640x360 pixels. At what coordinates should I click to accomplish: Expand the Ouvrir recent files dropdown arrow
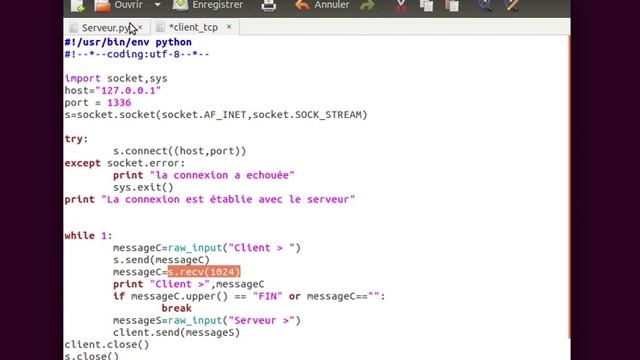(x=158, y=5)
